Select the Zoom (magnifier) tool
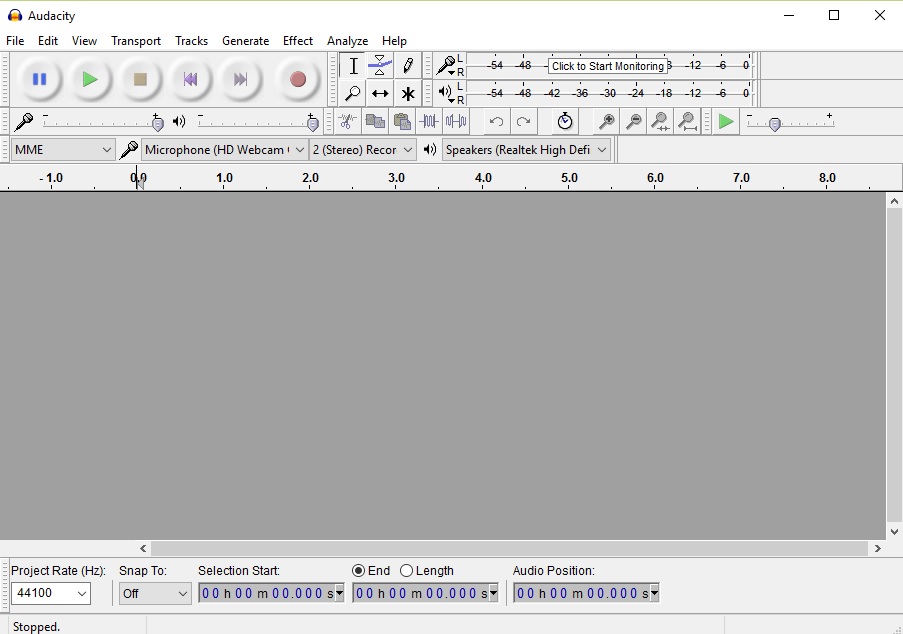Image resolution: width=903 pixels, height=634 pixels. [x=353, y=93]
